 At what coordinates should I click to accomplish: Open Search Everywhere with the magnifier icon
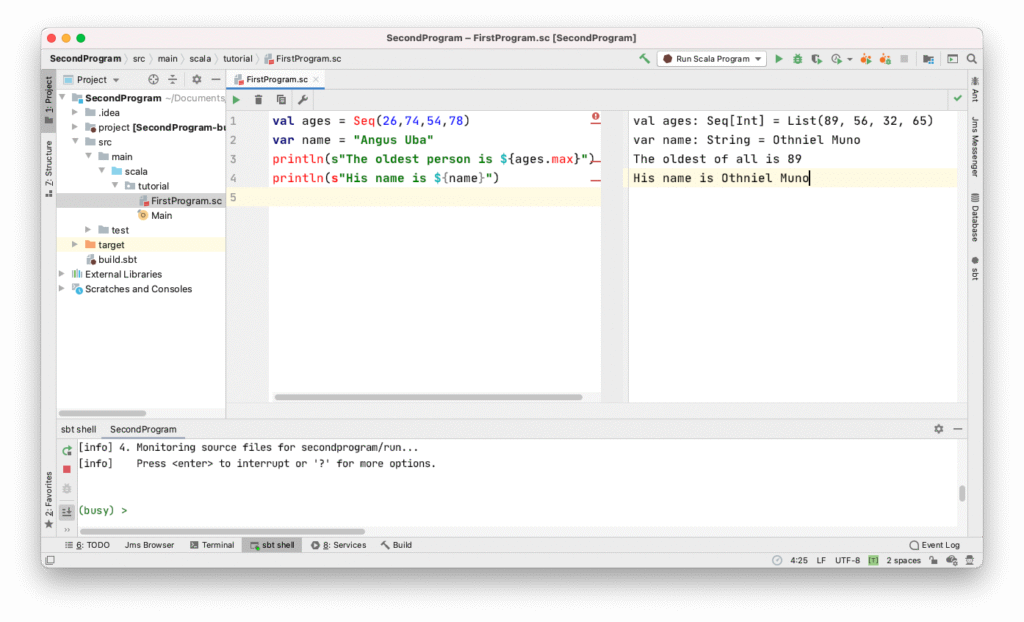coord(970,58)
